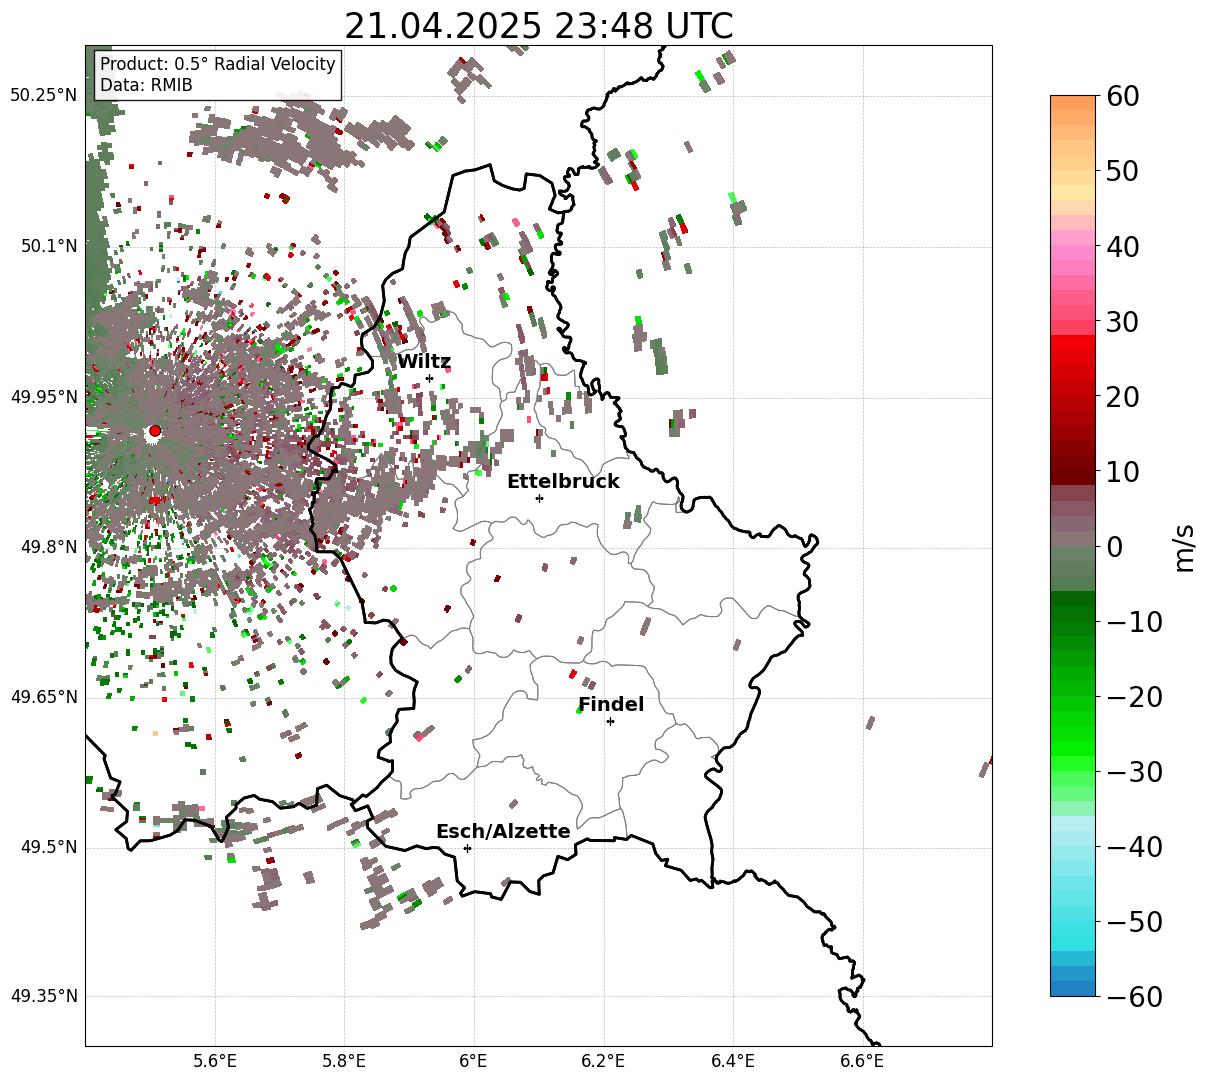The width and height of the screenshot is (1207, 1081).
Task: Click the 49.35°N latitude label
Action: point(43,996)
